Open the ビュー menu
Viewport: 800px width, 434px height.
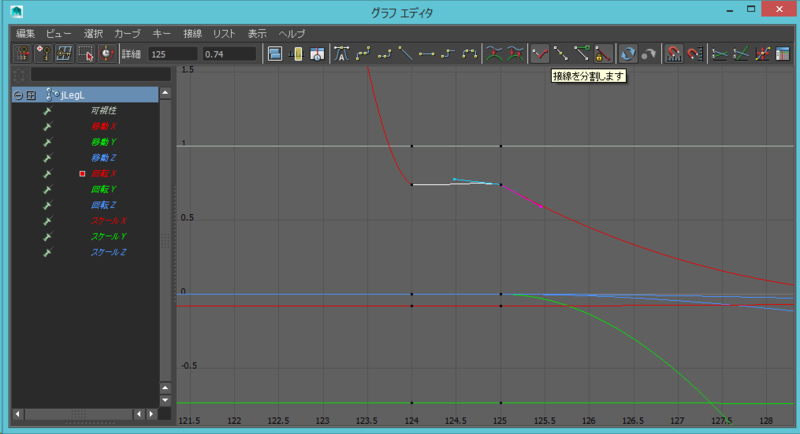[x=59, y=34]
